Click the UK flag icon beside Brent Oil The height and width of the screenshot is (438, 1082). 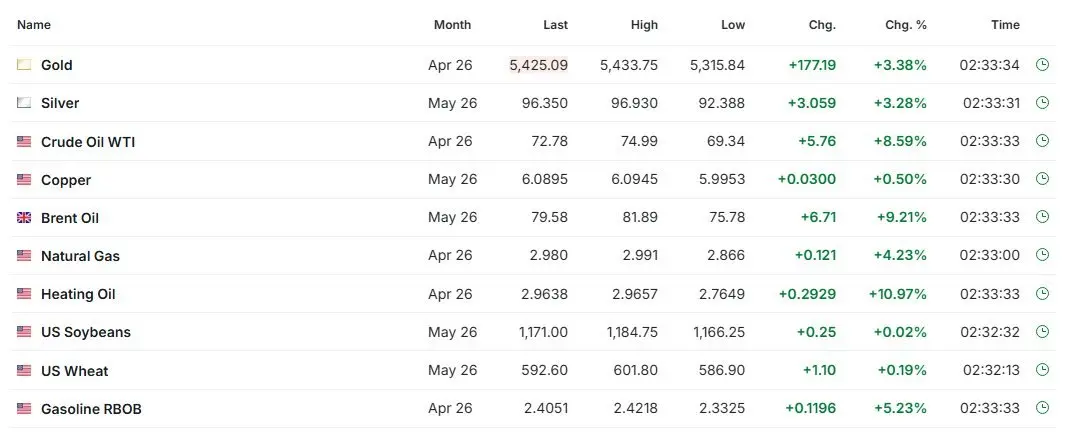click(x=24, y=218)
